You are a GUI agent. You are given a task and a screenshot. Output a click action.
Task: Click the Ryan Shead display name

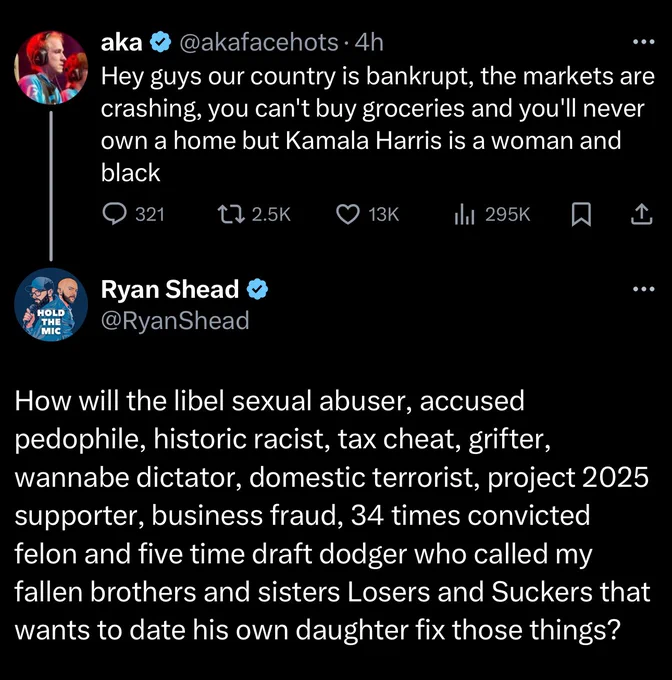click(170, 289)
